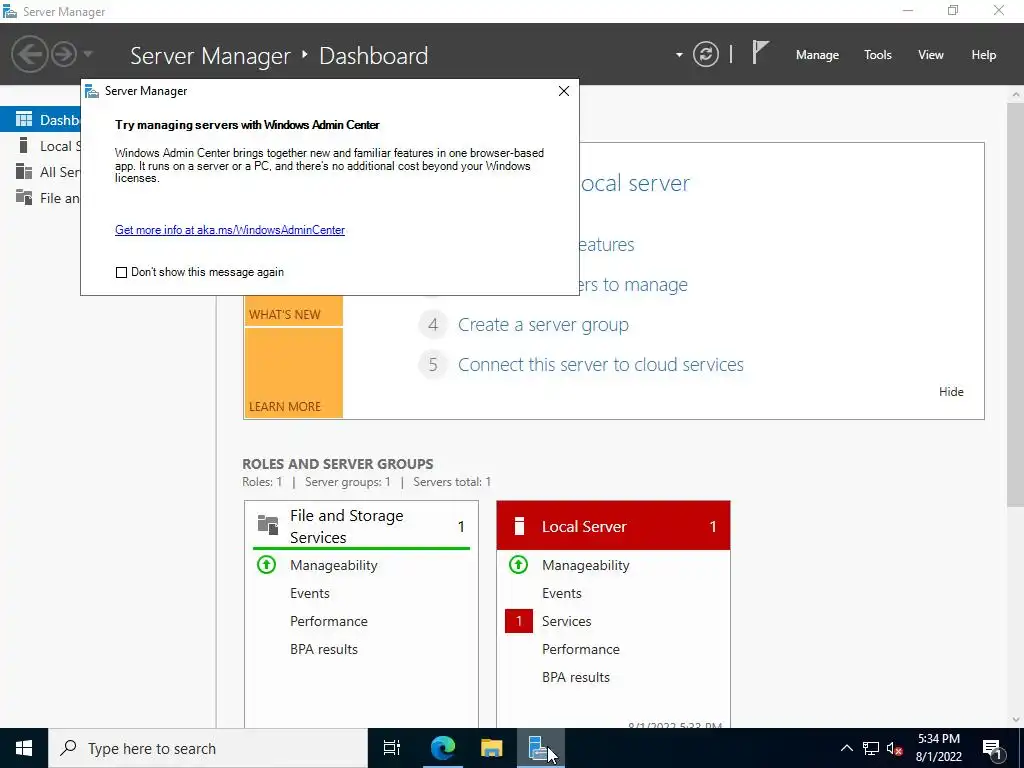1024x768 pixels.
Task: Select All Servers in the sidebar
Action: [40, 172]
